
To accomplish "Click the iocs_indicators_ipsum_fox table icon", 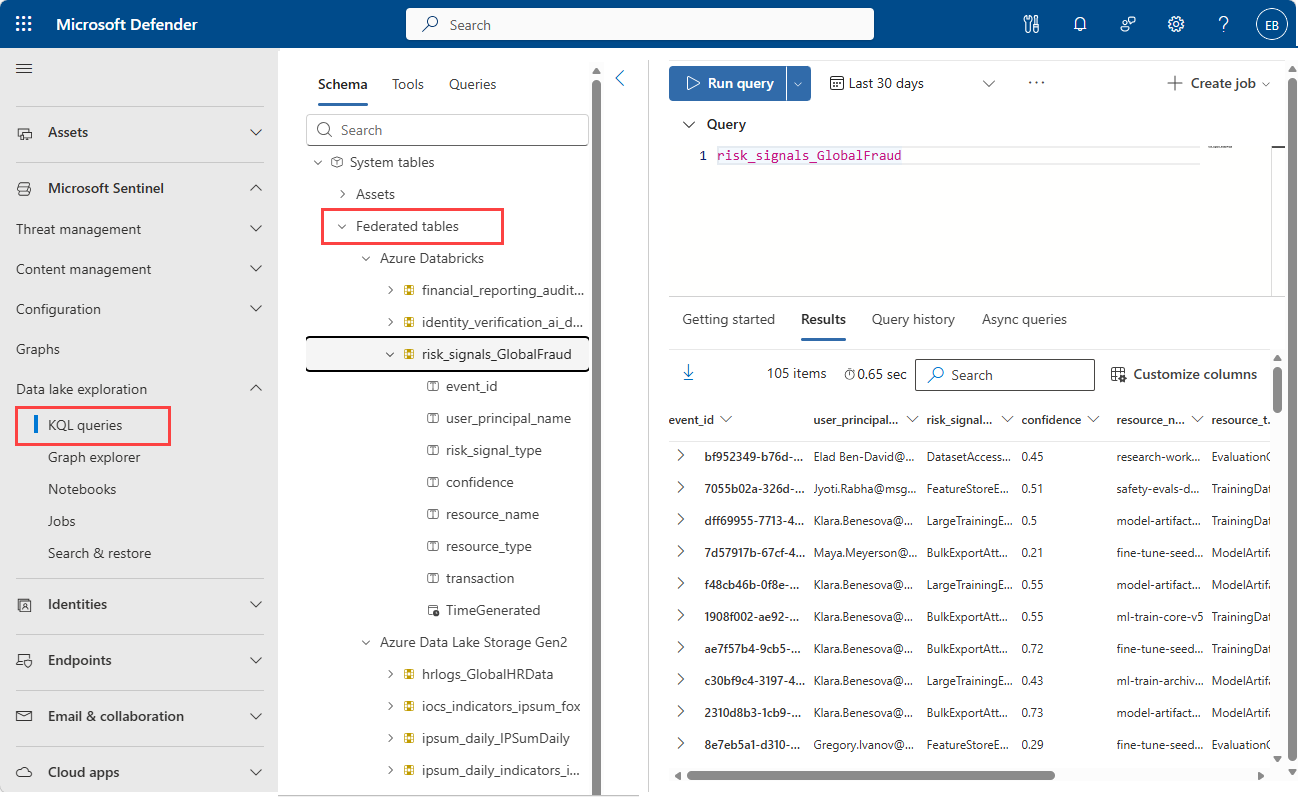I will click(x=408, y=706).
